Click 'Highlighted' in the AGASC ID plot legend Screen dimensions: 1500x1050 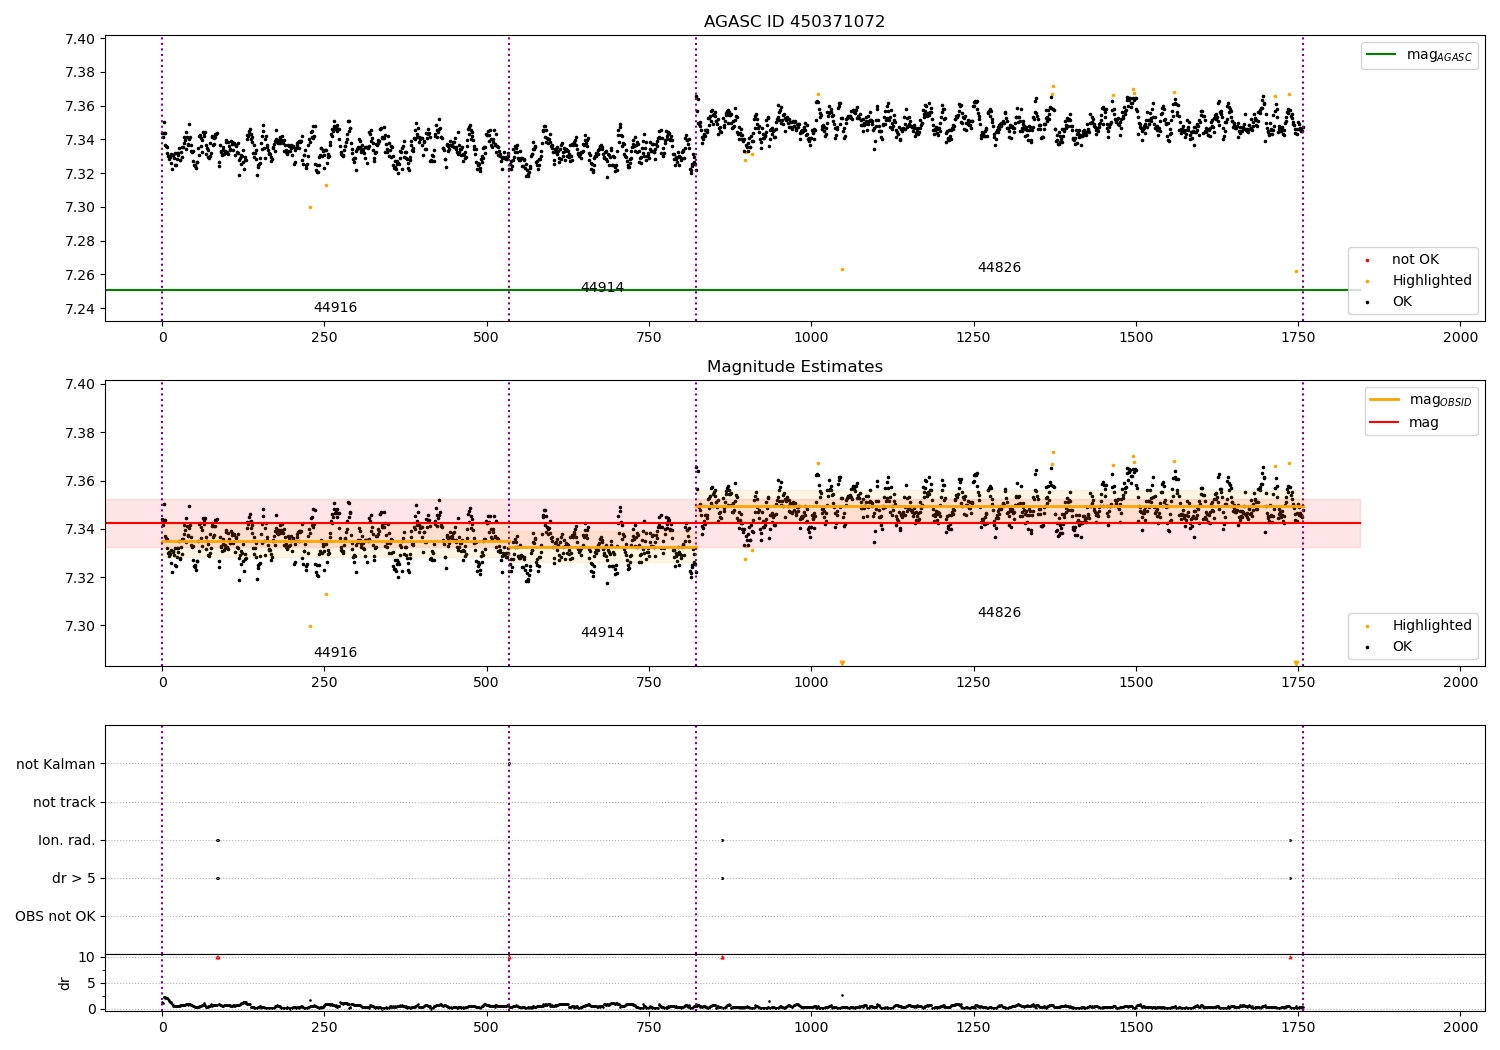(x=1431, y=281)
